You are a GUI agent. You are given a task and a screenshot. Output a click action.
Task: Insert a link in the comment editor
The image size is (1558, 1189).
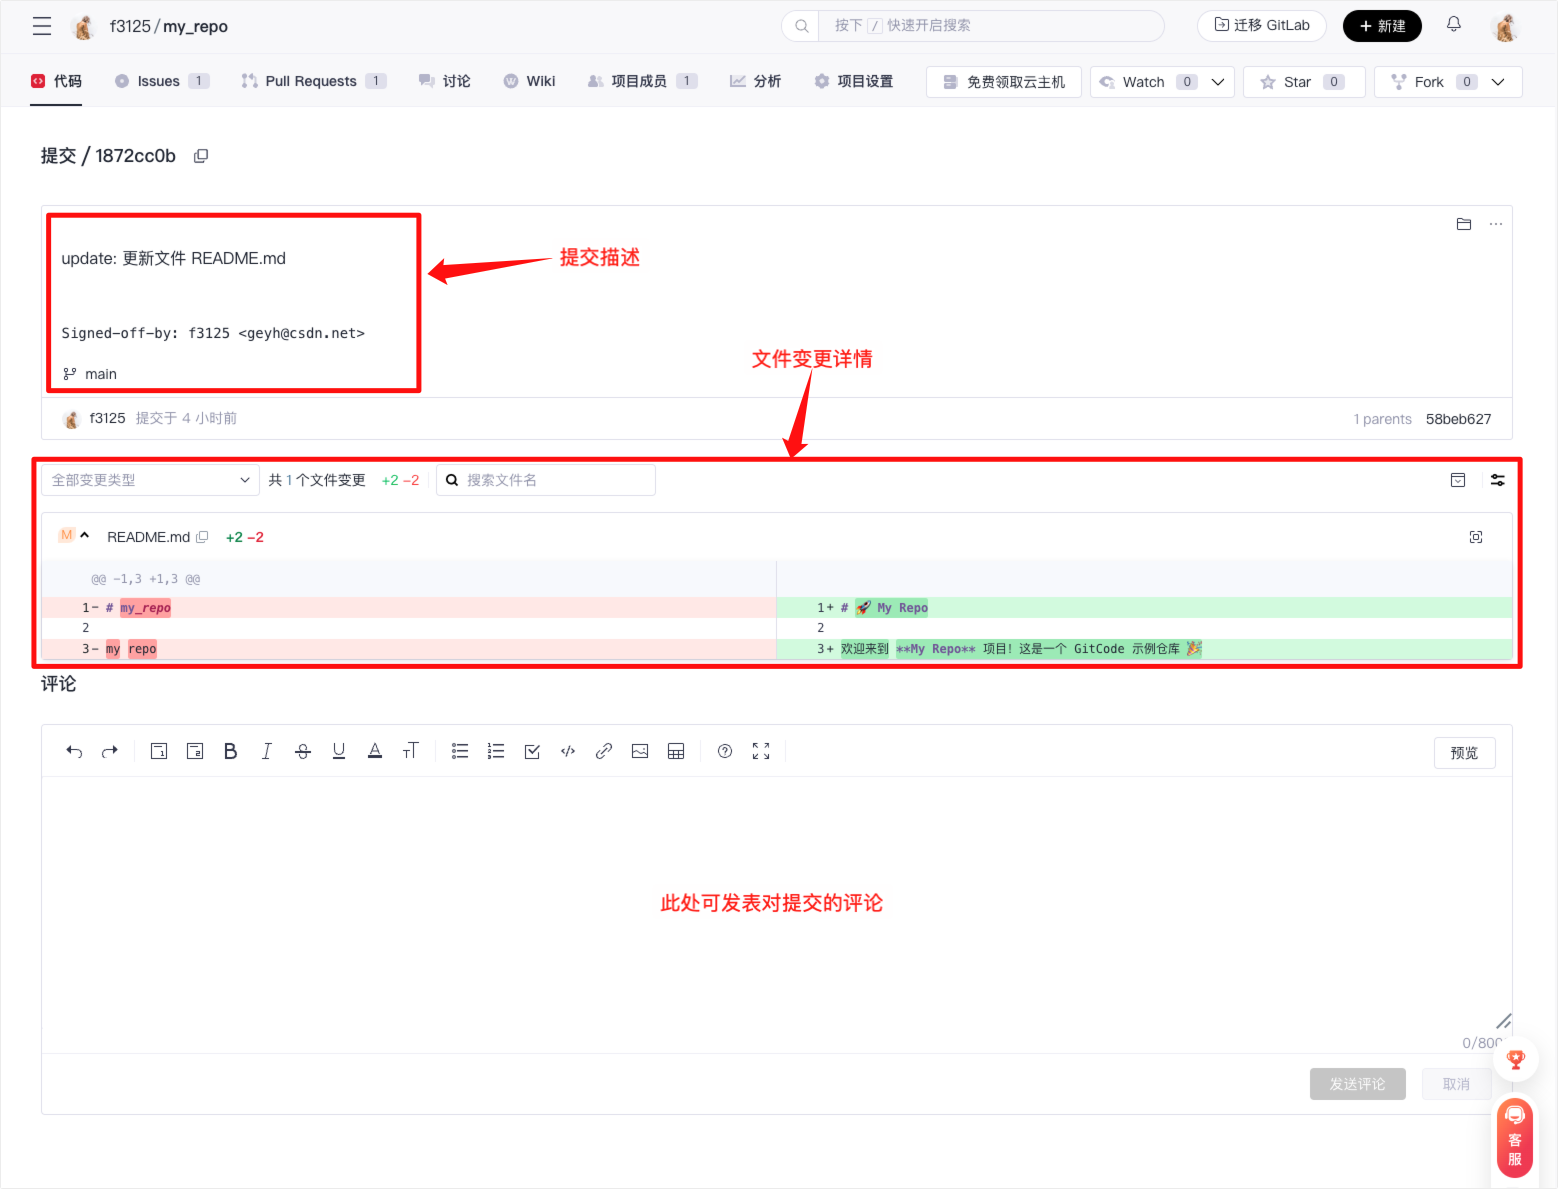[x=604, y=752]
